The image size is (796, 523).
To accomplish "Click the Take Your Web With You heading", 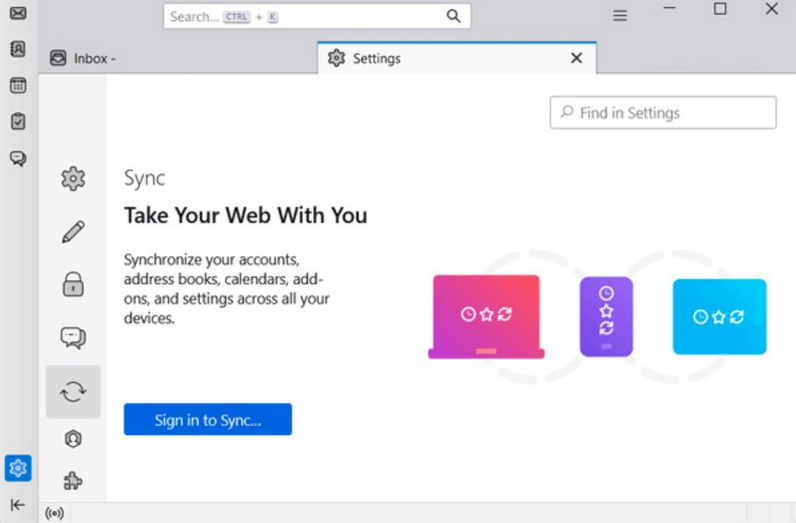I will pyautogui.click(x=246, y=216).
